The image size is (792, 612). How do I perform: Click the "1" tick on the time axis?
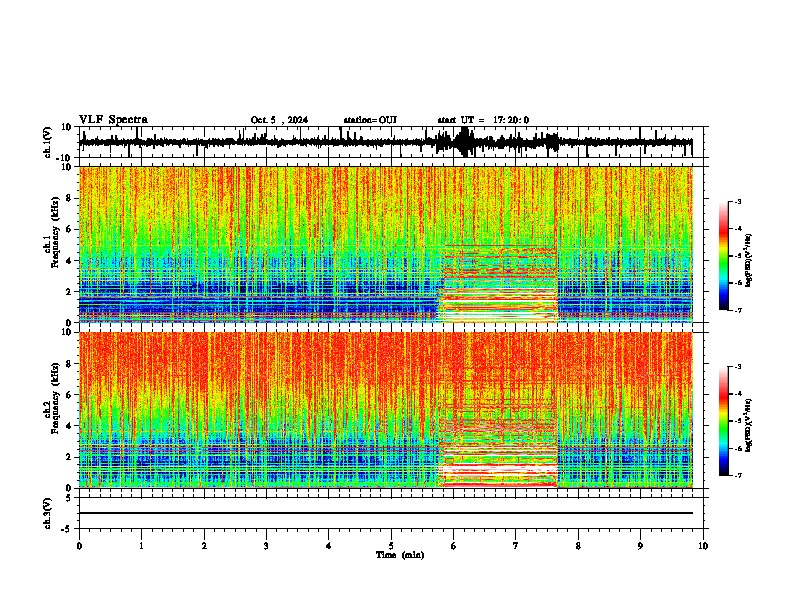(x=141, y=546)
